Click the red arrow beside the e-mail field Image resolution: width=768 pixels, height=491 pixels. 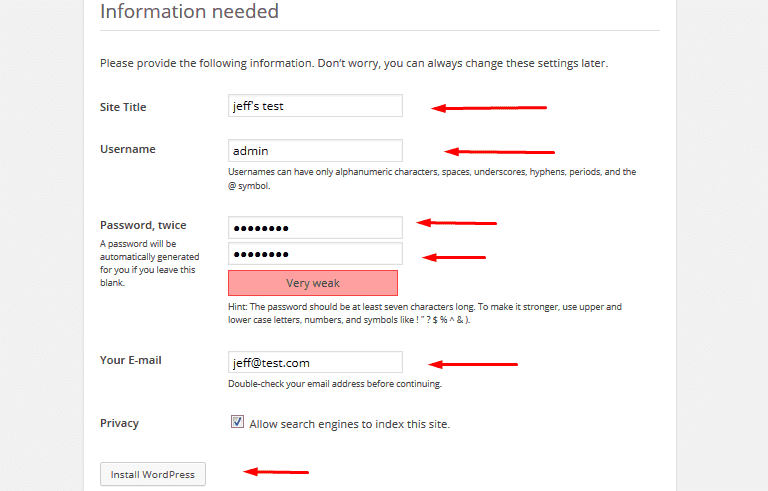472,364
